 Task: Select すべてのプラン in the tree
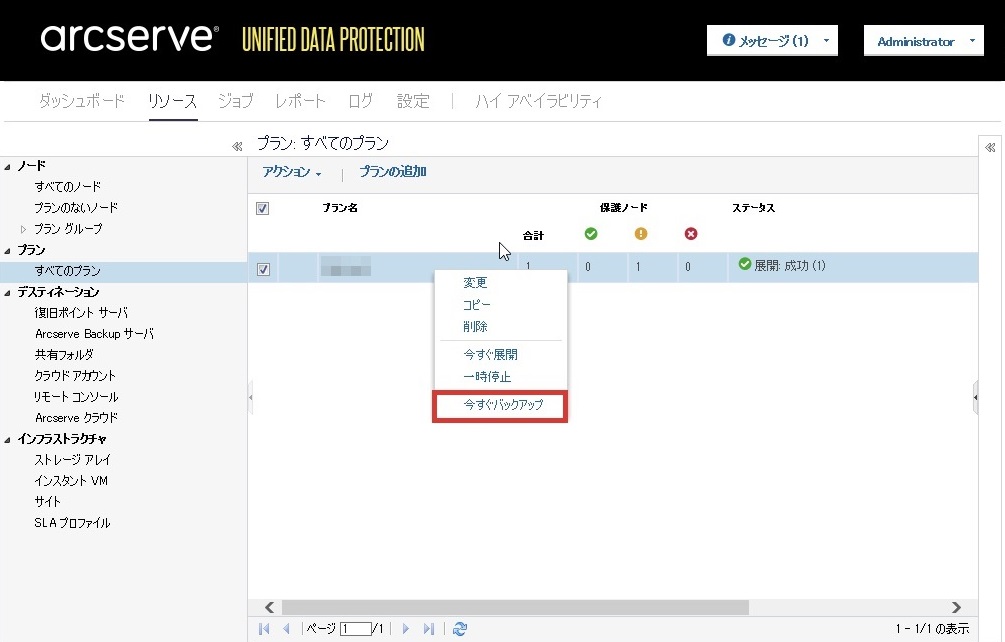pyautogui.click(x=68, y=271)
